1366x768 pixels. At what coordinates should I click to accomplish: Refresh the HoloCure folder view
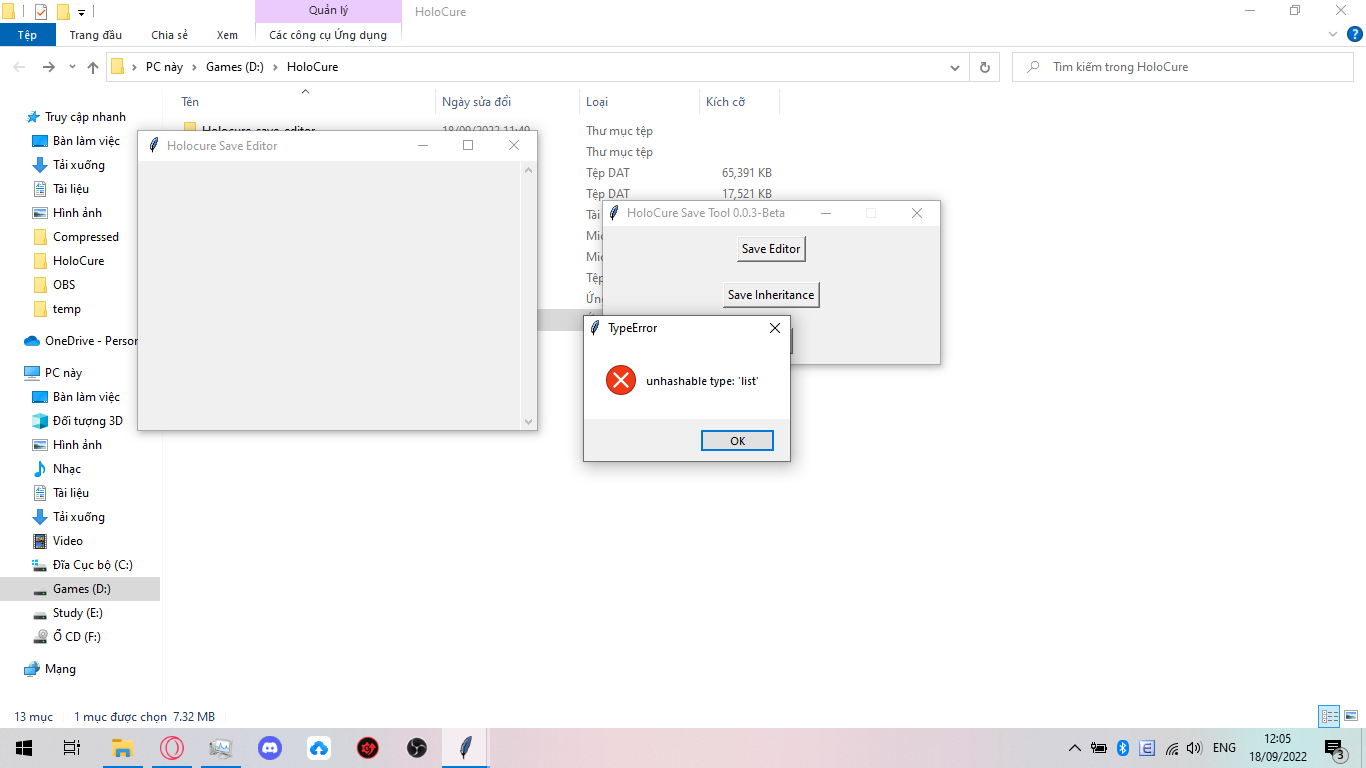coord(984,66)
